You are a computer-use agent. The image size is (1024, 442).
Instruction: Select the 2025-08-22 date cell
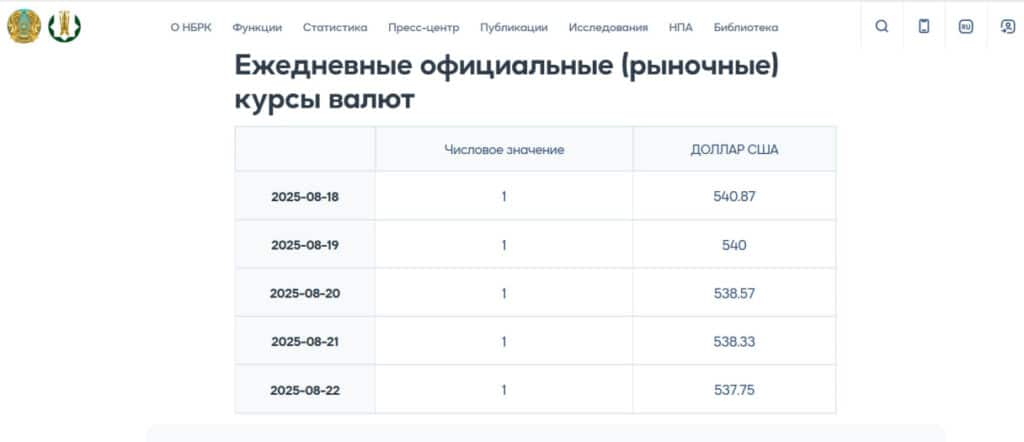click(x=305, y=390)
